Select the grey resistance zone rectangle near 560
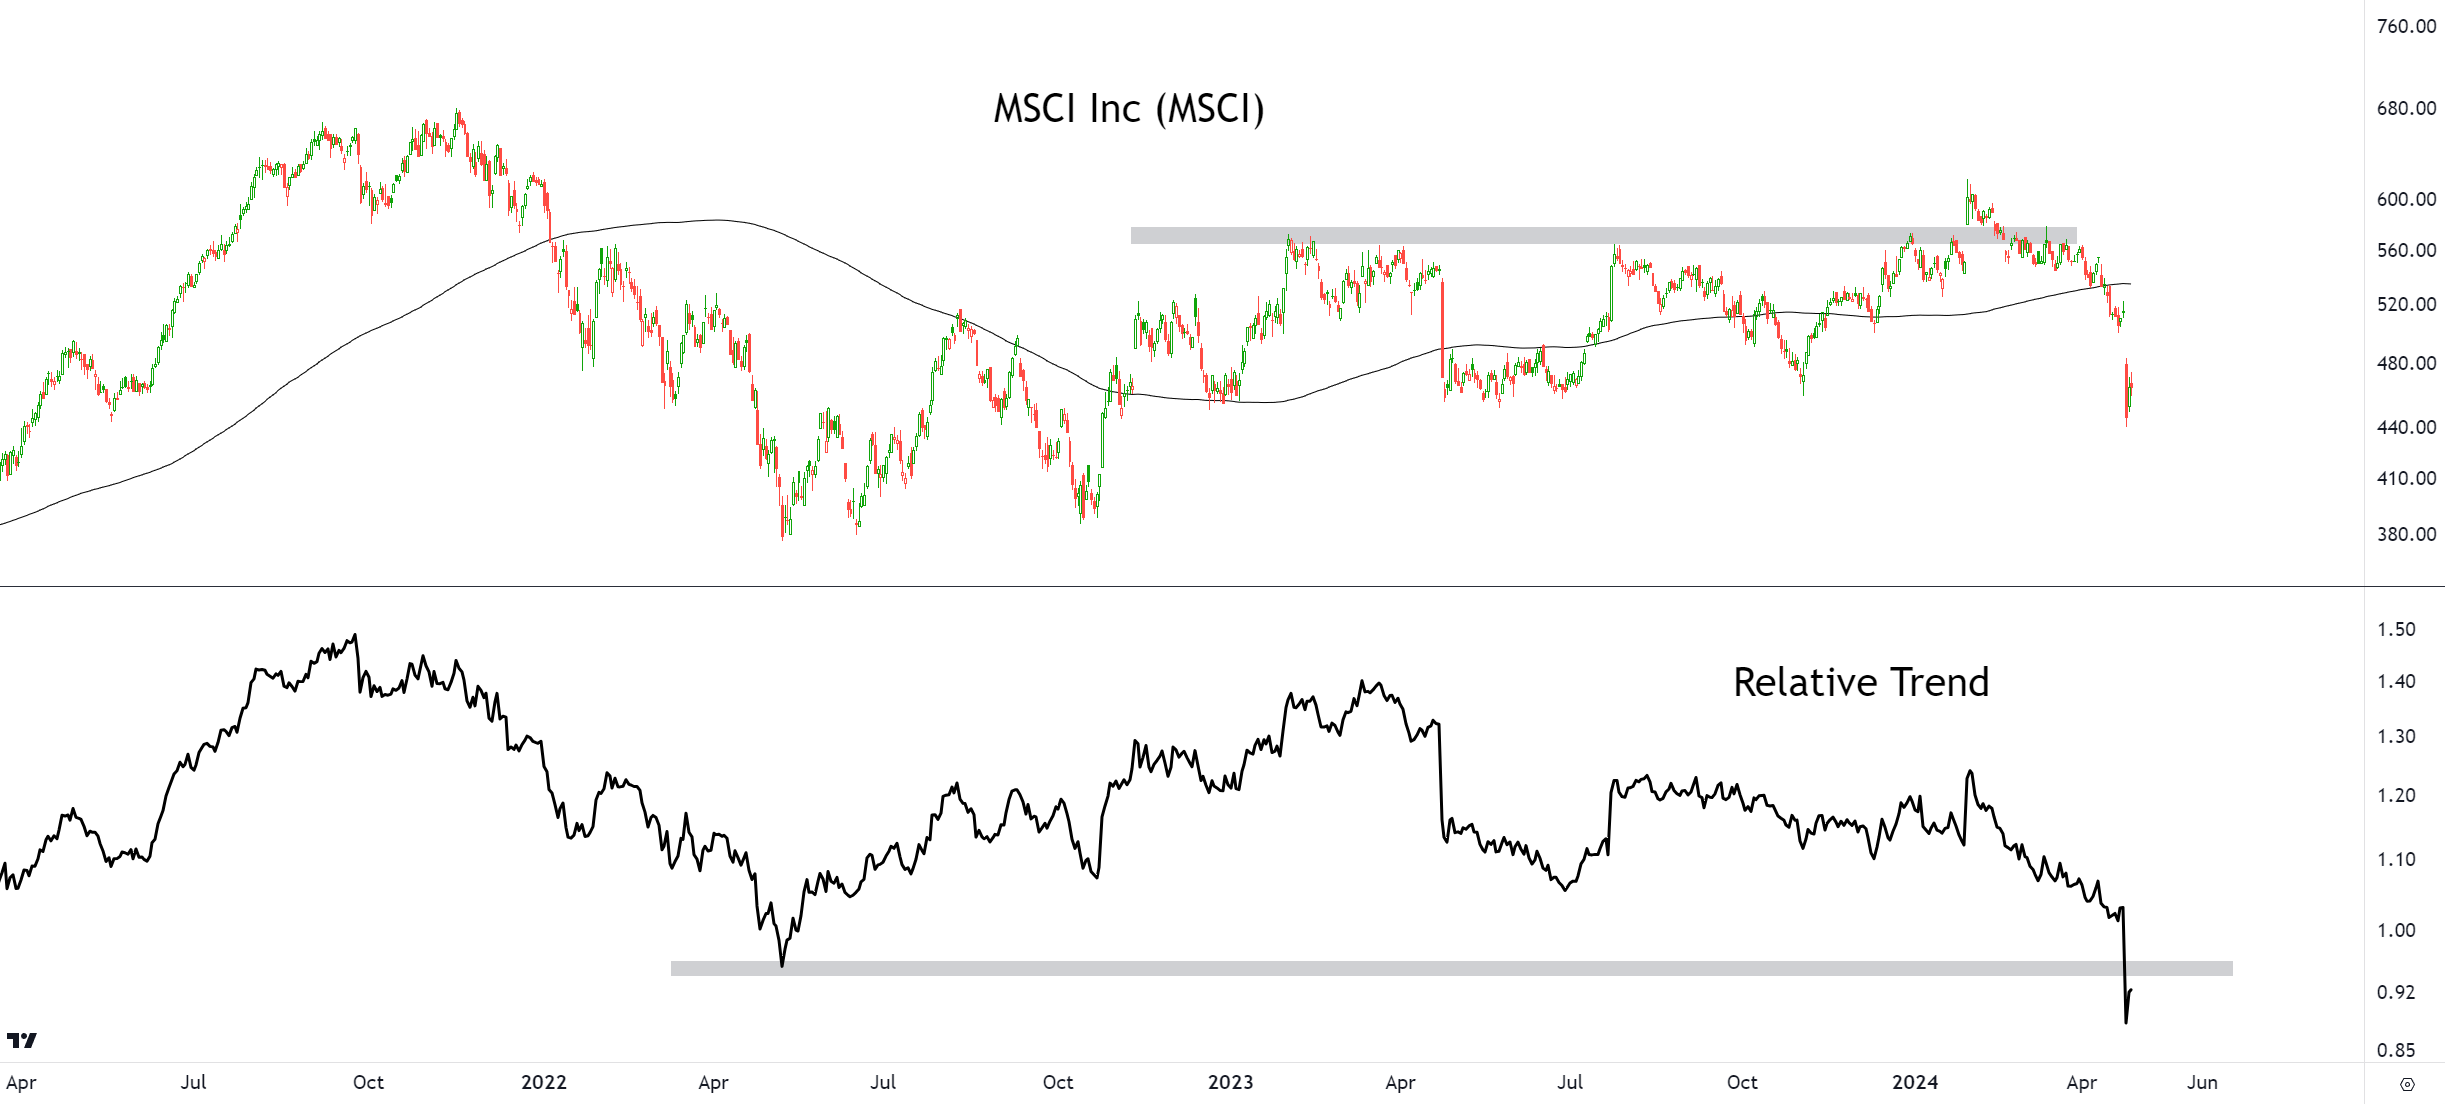The width and height of the screenshot is (2445, 1104). pyautogui.click(x=1603, y=236)
